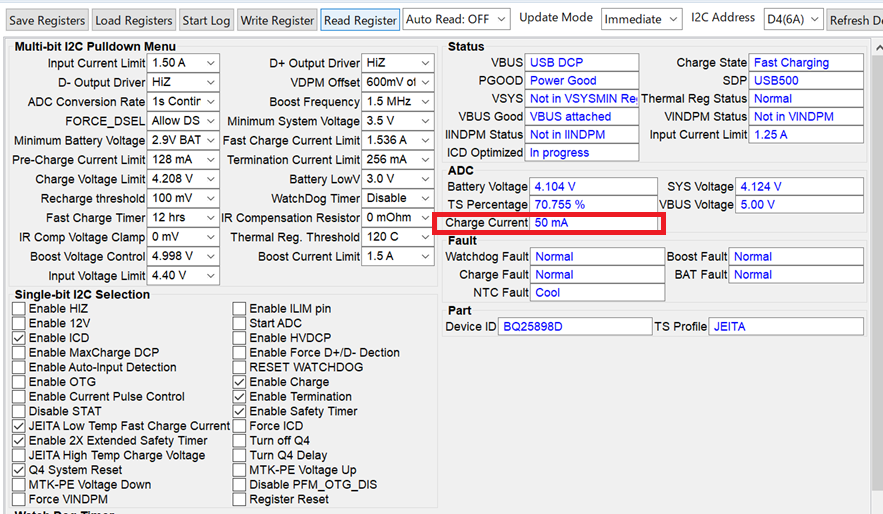The height and width of the screenshot is (514, 883).
Task: Uncheck the Enable Charge checkbox
Action: [239, 382]
